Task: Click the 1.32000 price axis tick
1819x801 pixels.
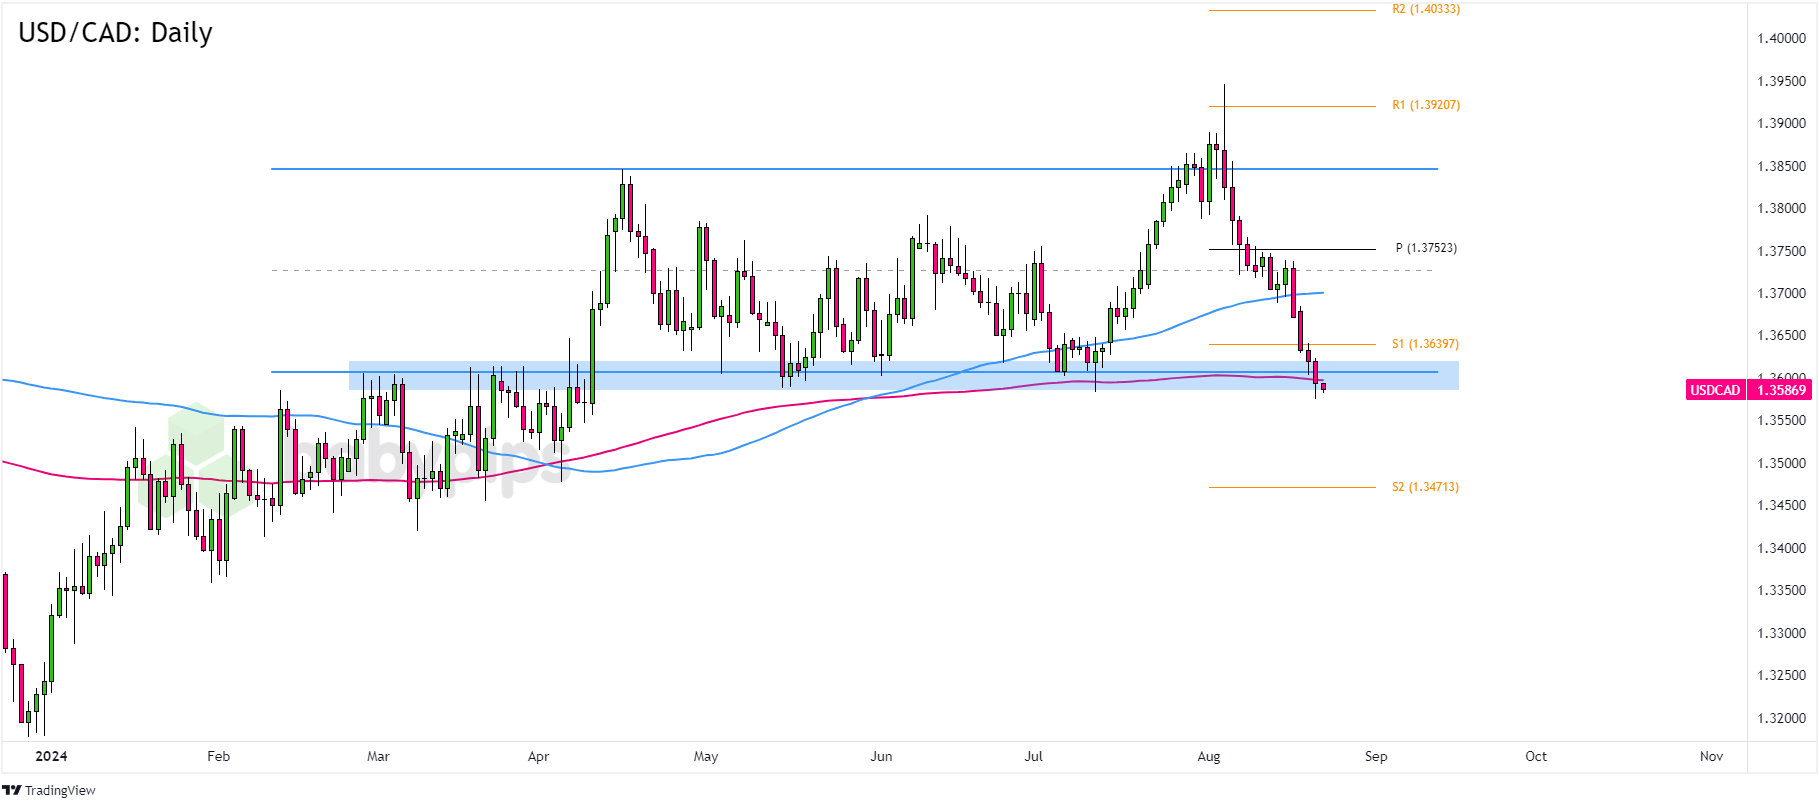Action: pyautogui.click(x=1781, y=718)
